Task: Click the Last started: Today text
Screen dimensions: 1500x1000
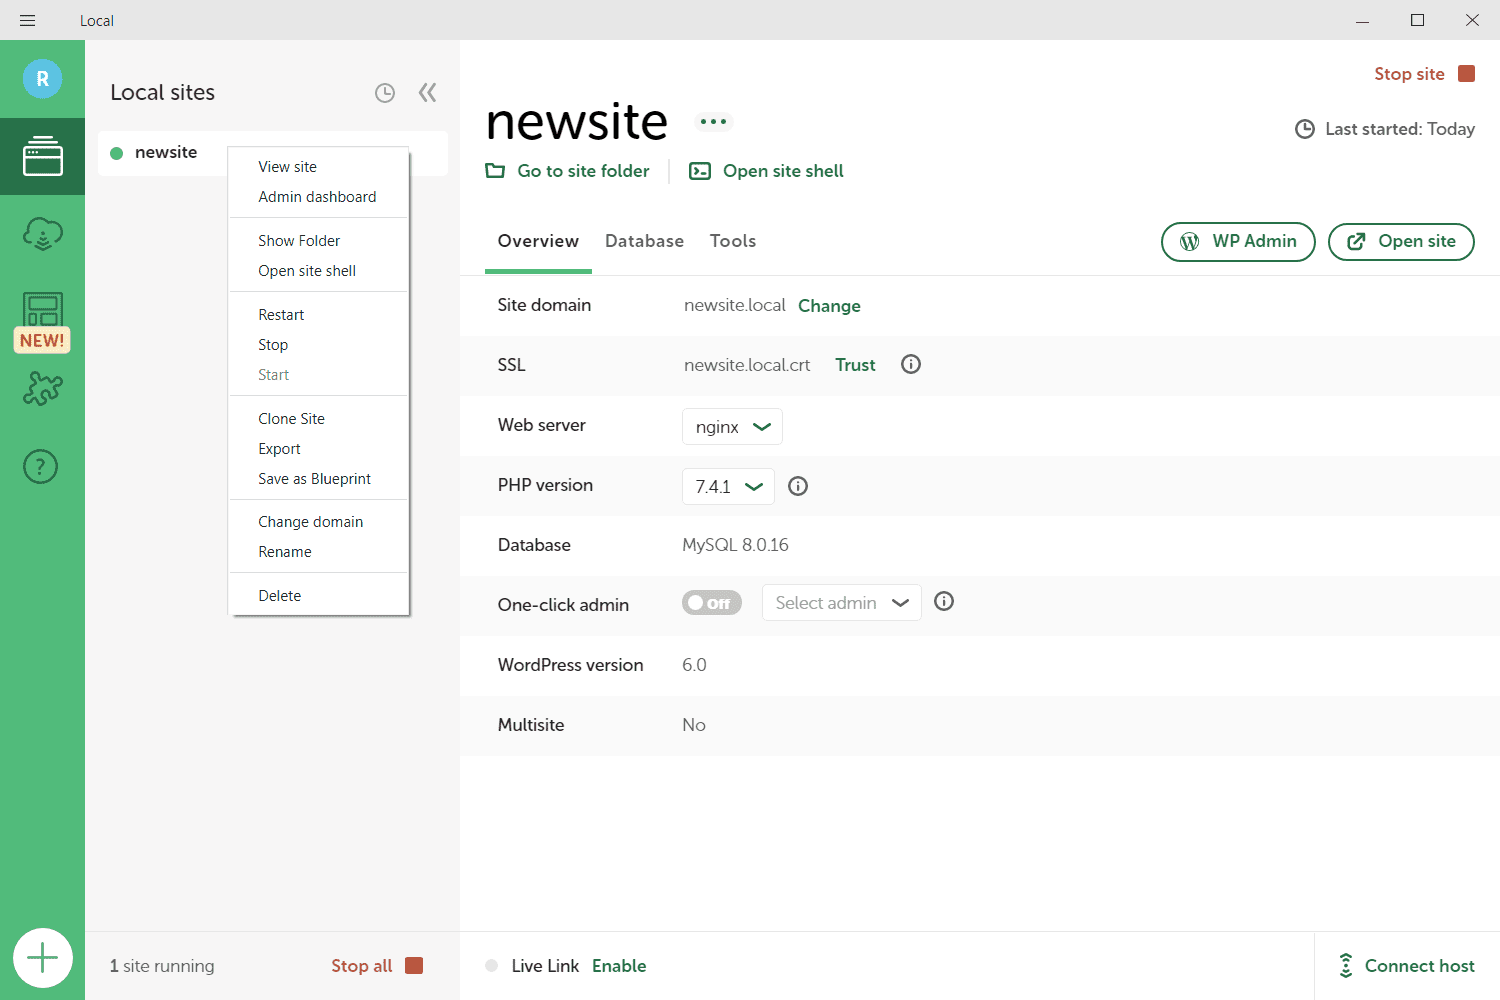Action: tap(1400, 129)
